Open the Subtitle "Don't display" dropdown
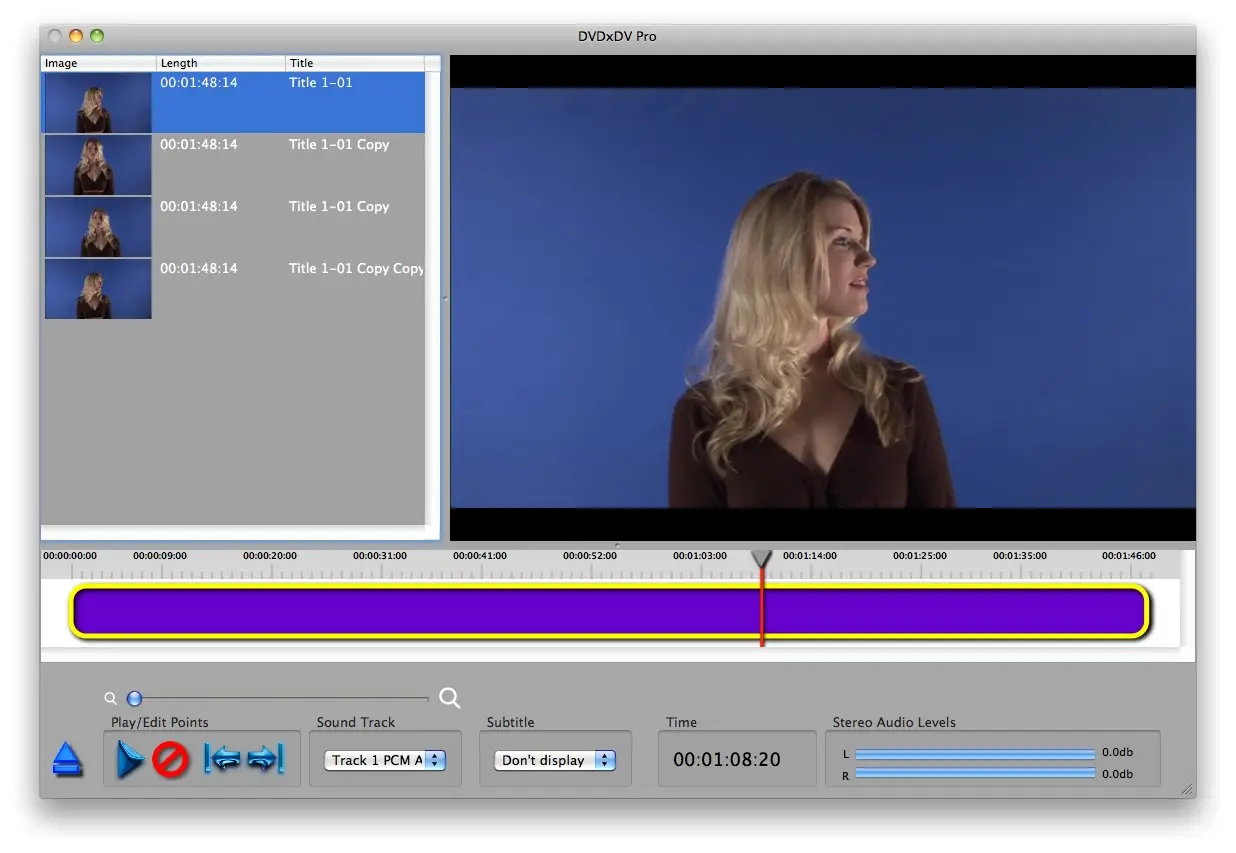The height and width of the screenshot is (853, 1236). tap(555, 760)
